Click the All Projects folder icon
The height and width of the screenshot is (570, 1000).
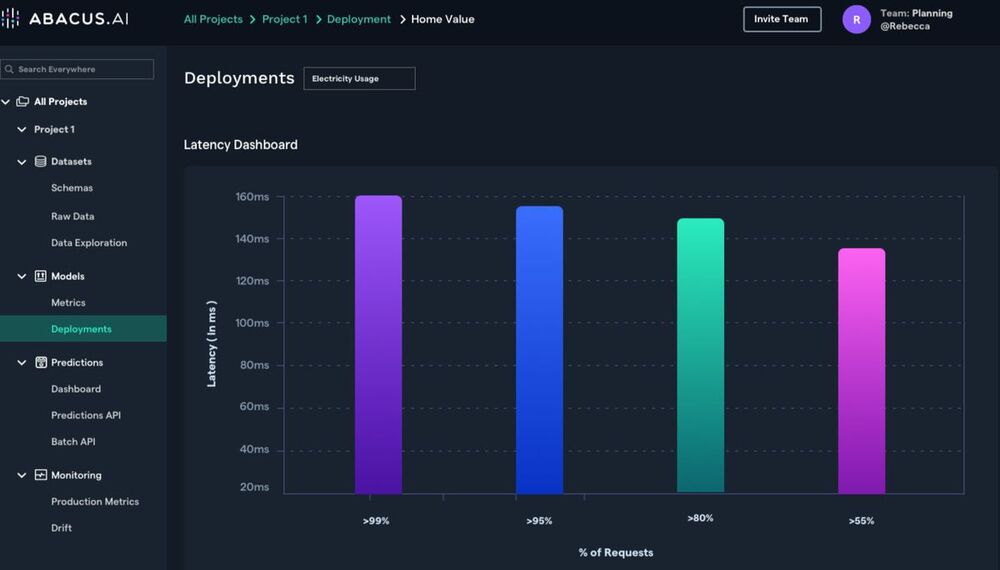(22, 102)
